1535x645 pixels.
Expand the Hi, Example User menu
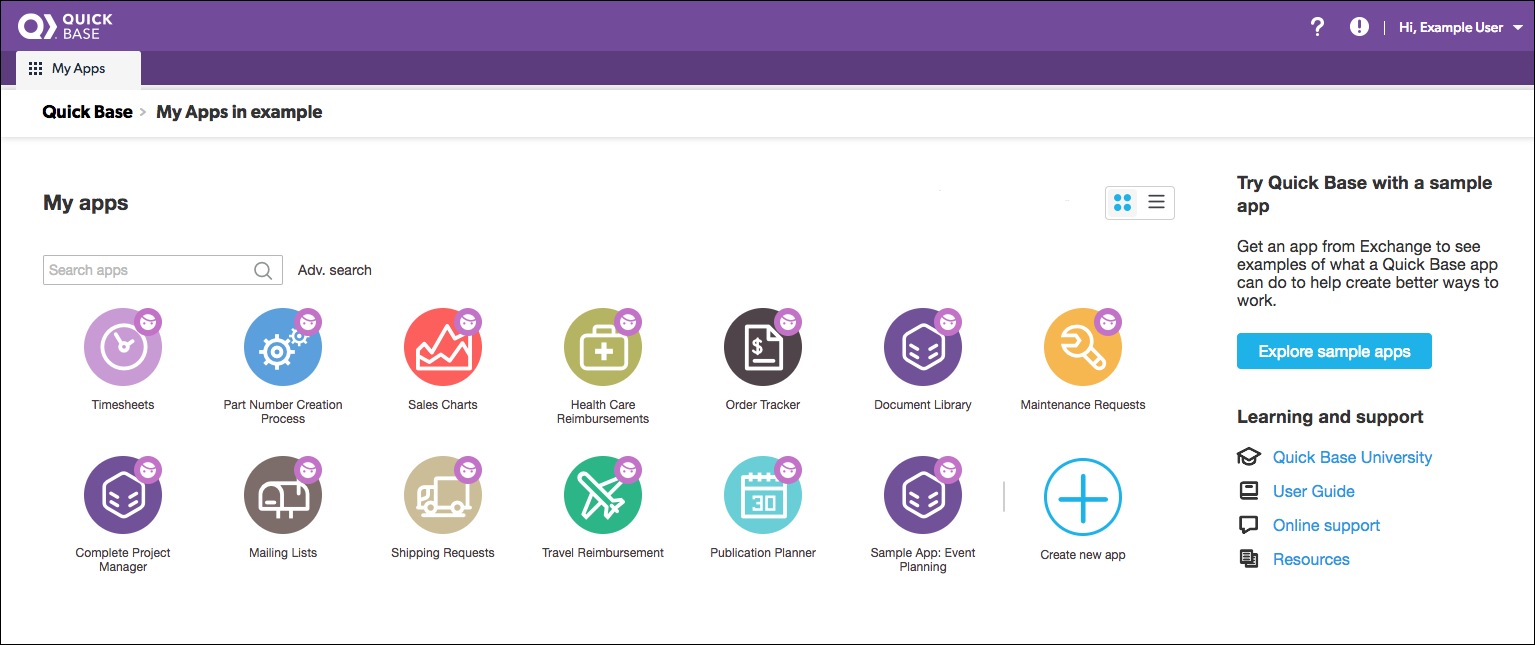tap(1460, 28)
